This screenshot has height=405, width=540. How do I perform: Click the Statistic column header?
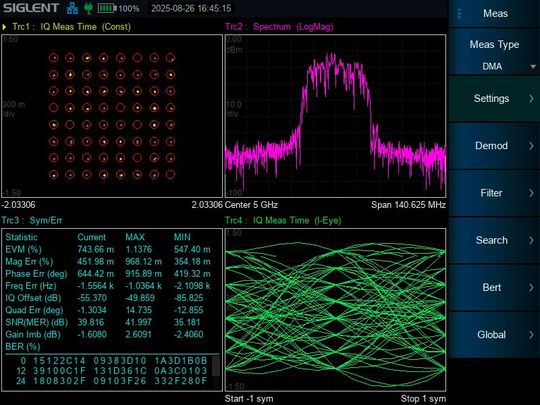21,237
